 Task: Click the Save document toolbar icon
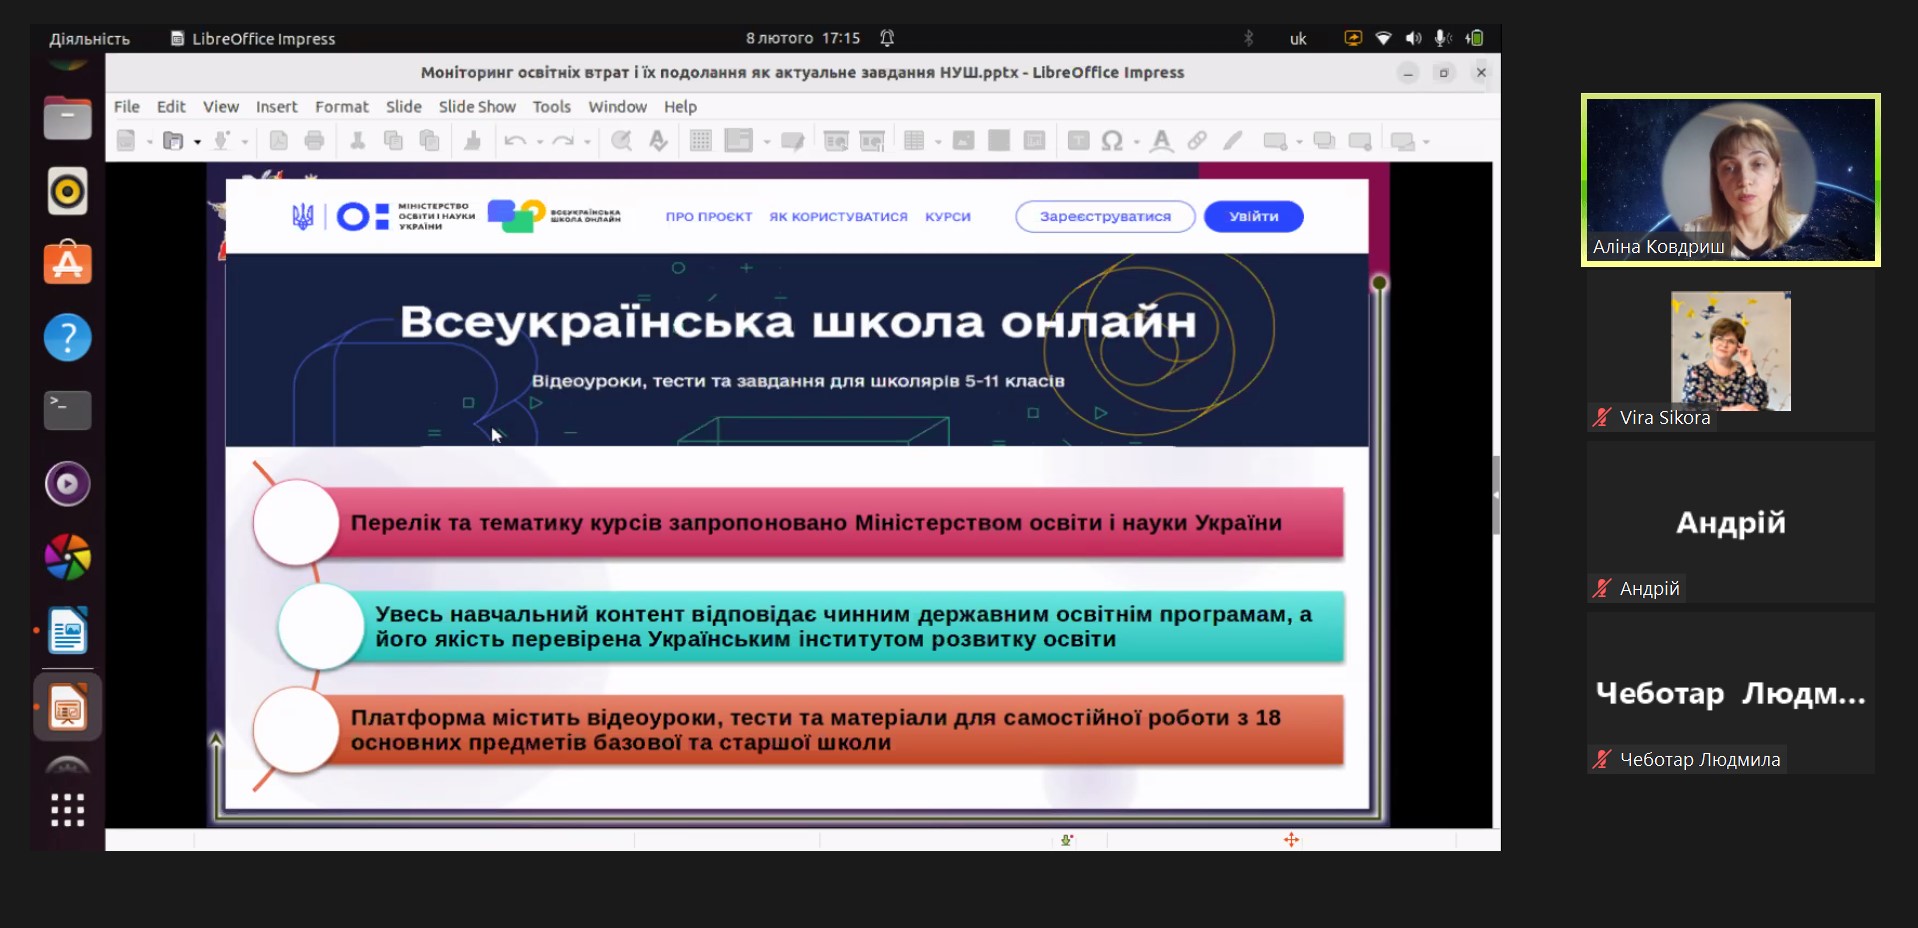(x=222, y=141)
